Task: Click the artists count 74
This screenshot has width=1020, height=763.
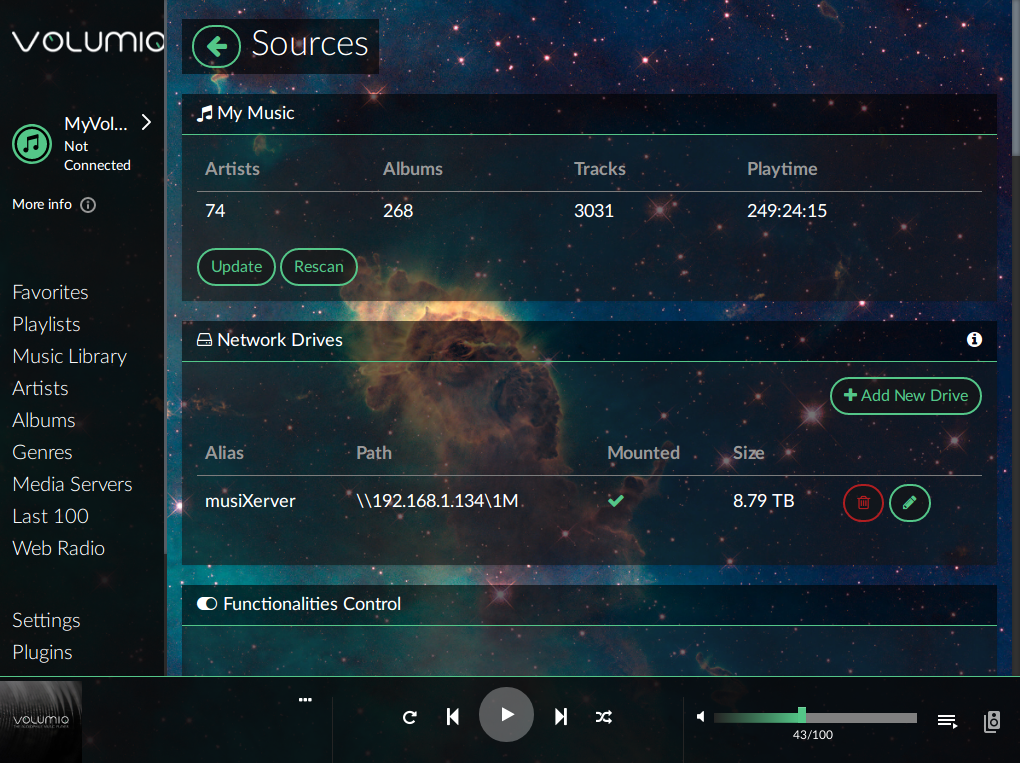Action: point(215,211)
